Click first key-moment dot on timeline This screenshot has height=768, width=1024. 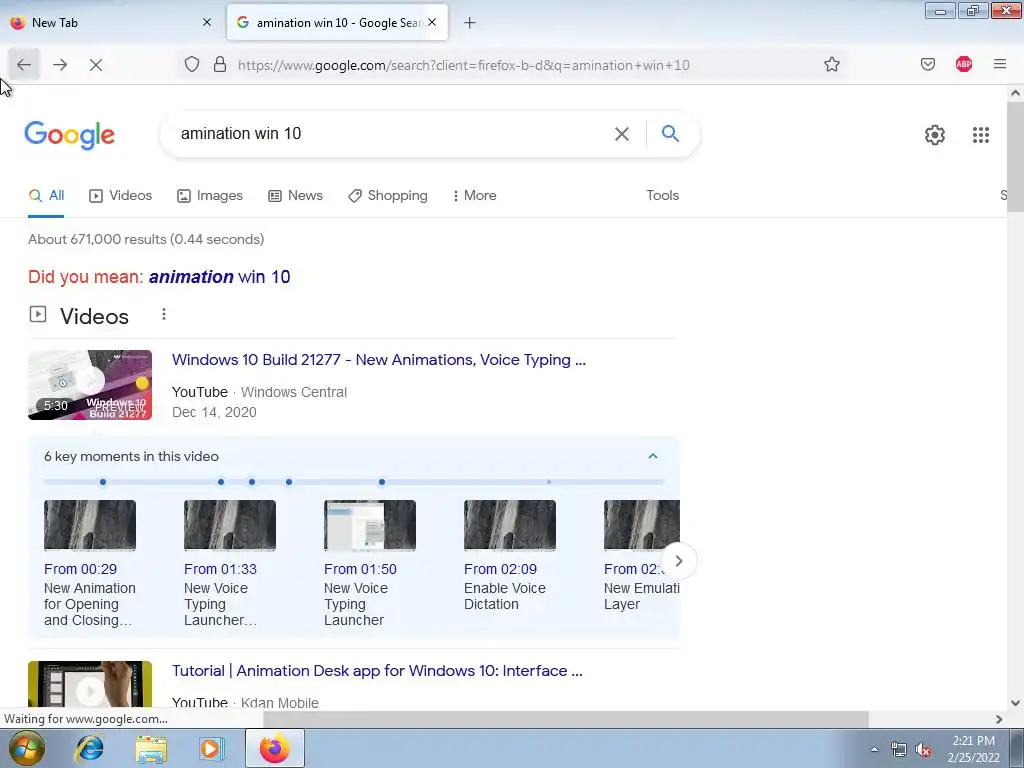click(x=103, y=482)
